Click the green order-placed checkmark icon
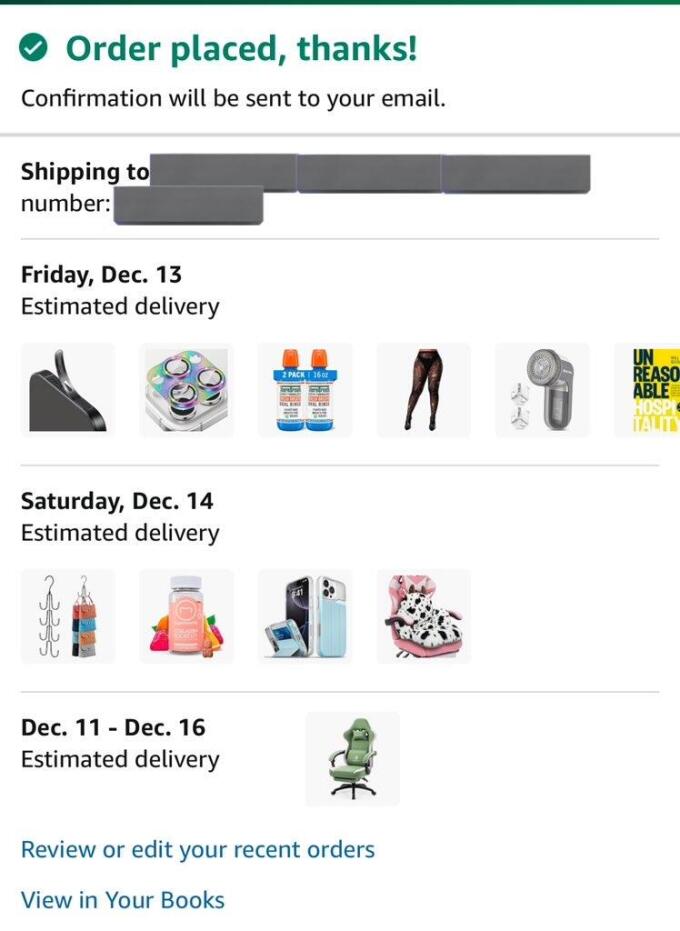Image resolution: width=680 pixels, height=931 pixels. tap(35, 48)
